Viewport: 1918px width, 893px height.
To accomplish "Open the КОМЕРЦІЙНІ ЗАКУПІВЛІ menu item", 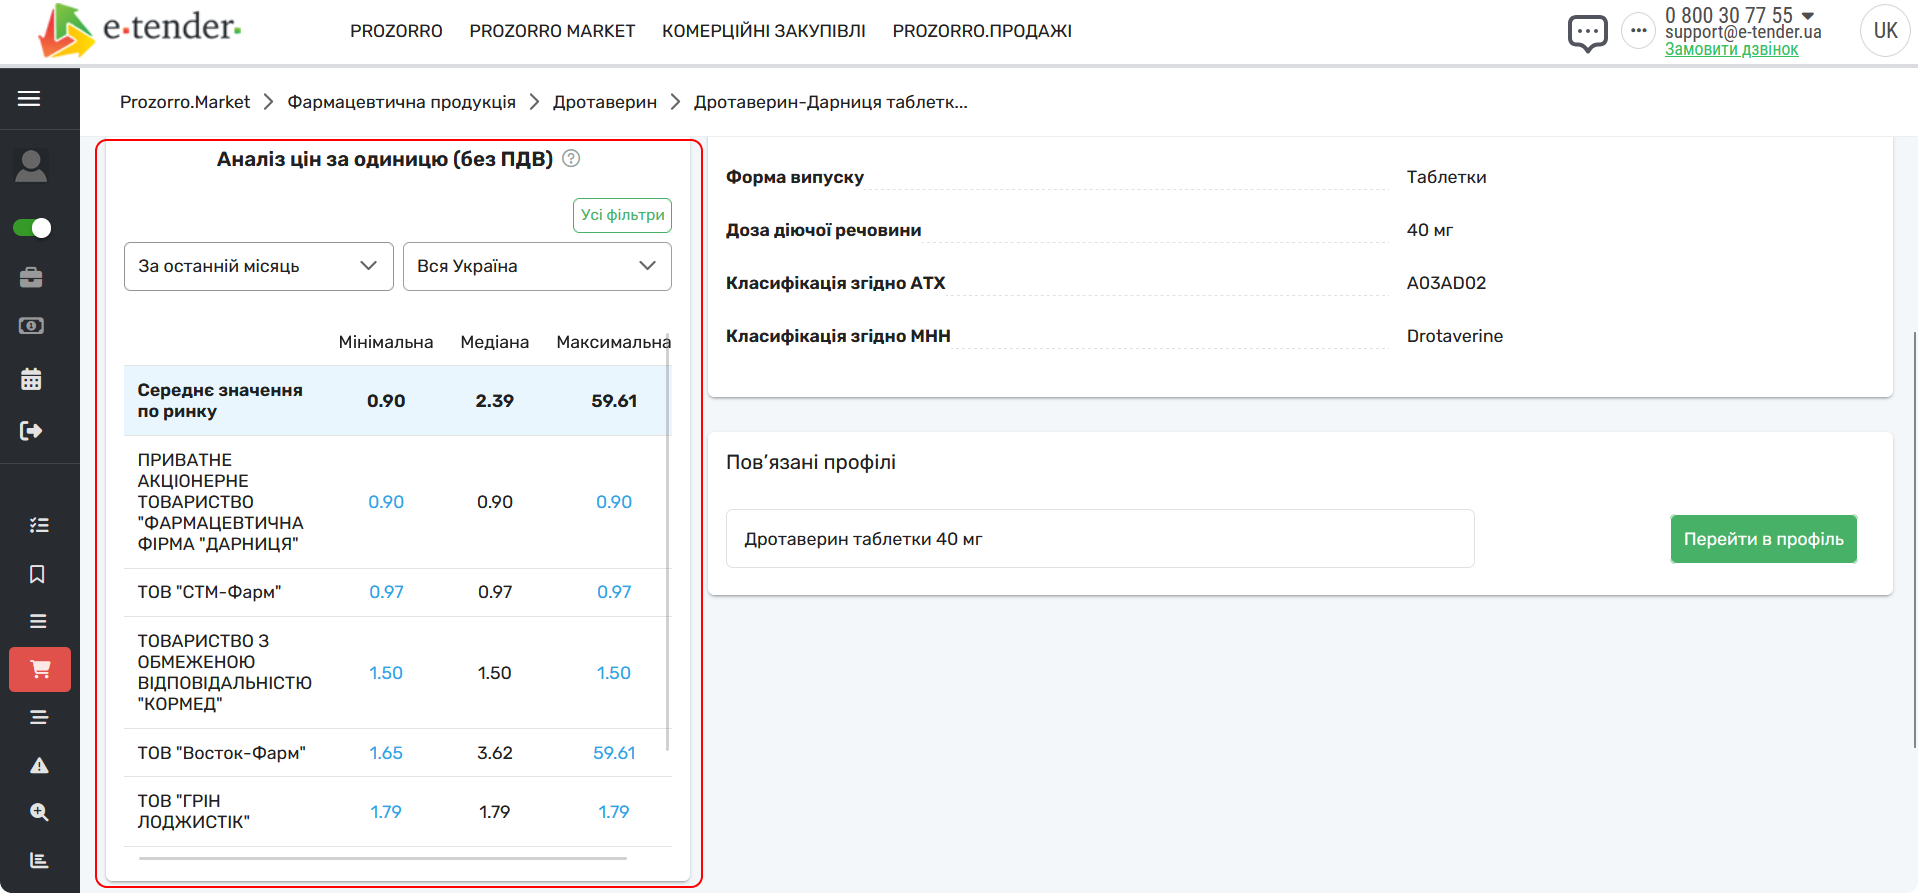I will 763,31.
